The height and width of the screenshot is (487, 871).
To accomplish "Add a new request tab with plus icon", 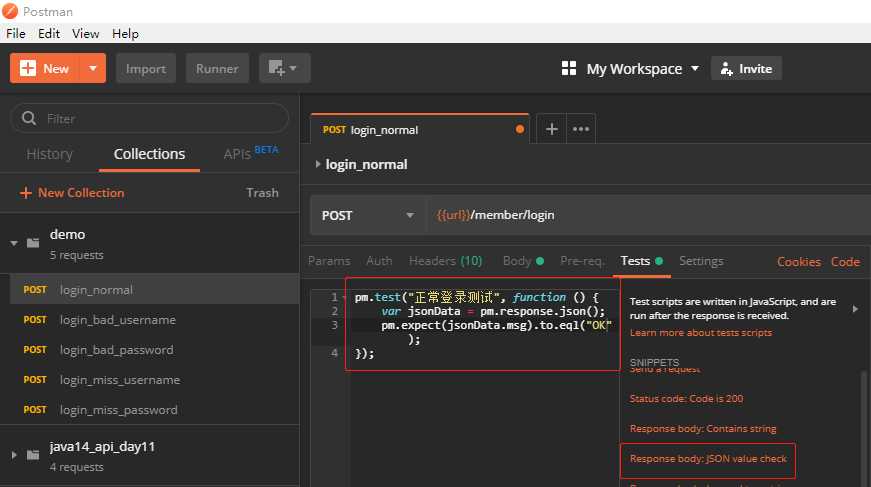I will (552, 129).
